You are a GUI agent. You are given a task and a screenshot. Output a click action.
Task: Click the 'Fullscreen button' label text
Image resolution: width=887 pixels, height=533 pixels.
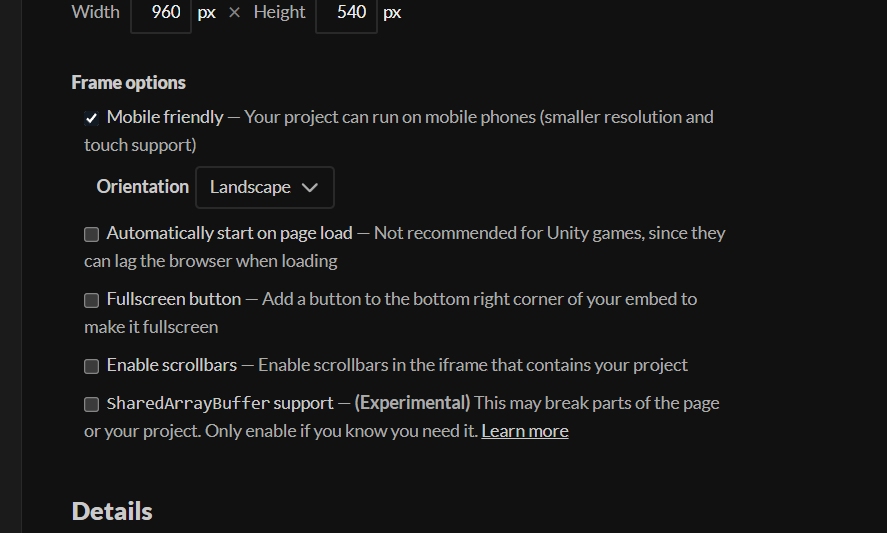pyautogui.click(x=174, y=299)
